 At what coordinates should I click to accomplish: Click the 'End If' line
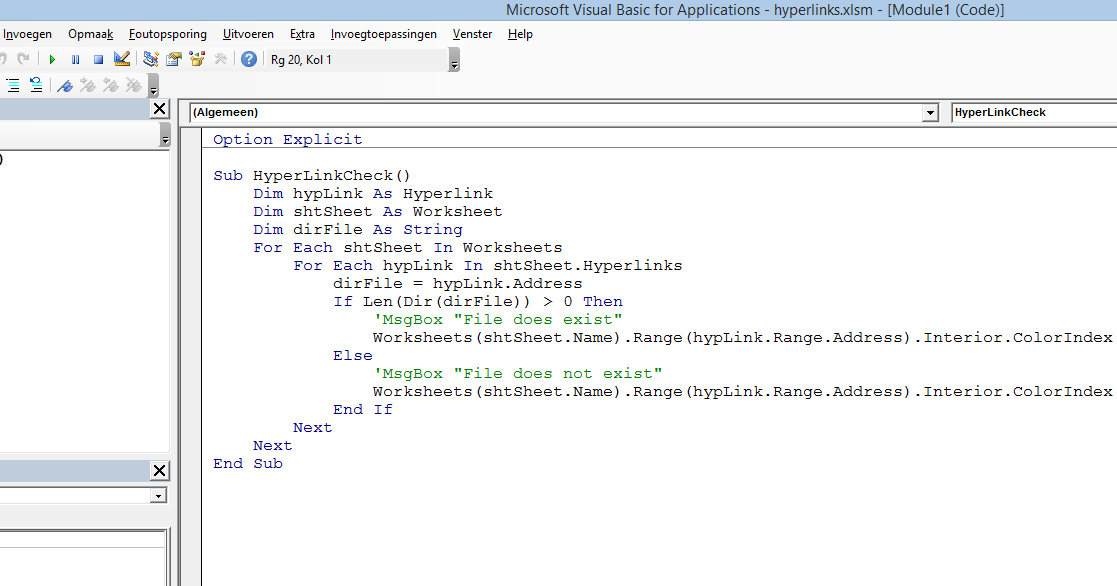363,409
